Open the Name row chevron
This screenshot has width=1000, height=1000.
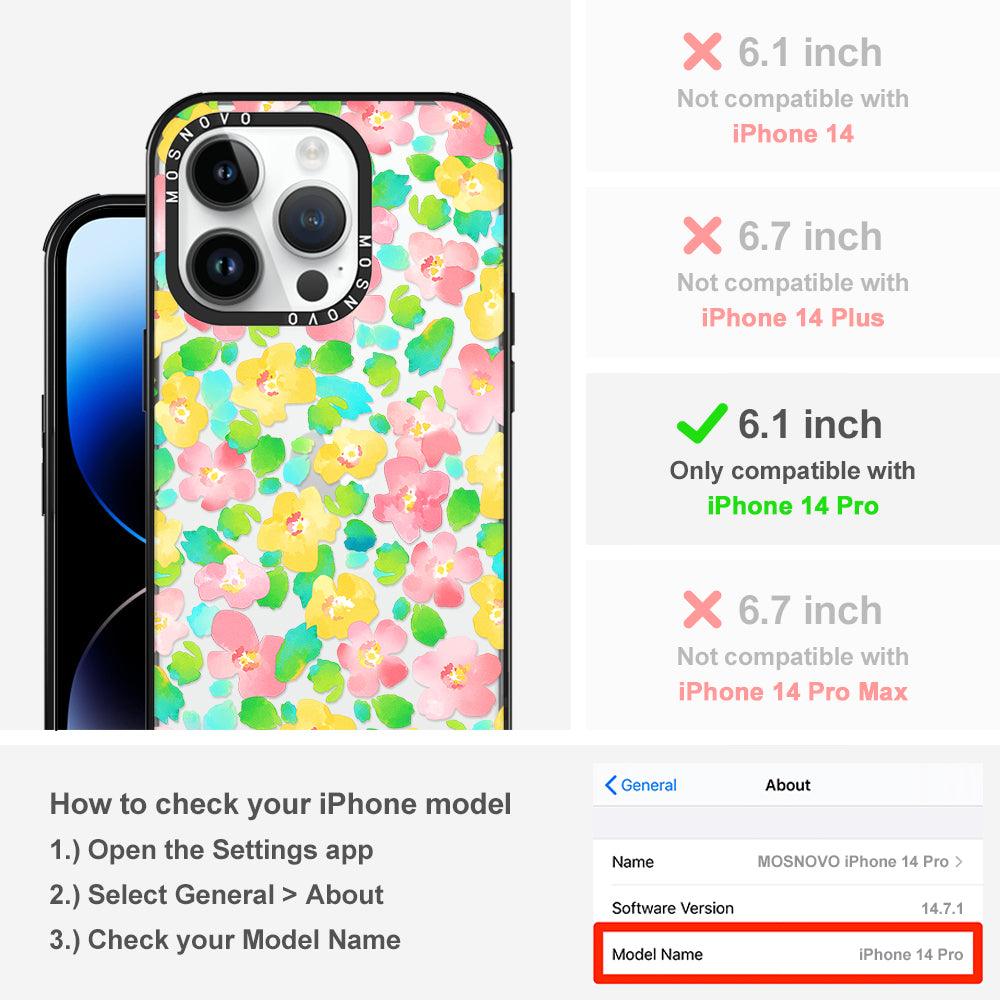point(959,862)
